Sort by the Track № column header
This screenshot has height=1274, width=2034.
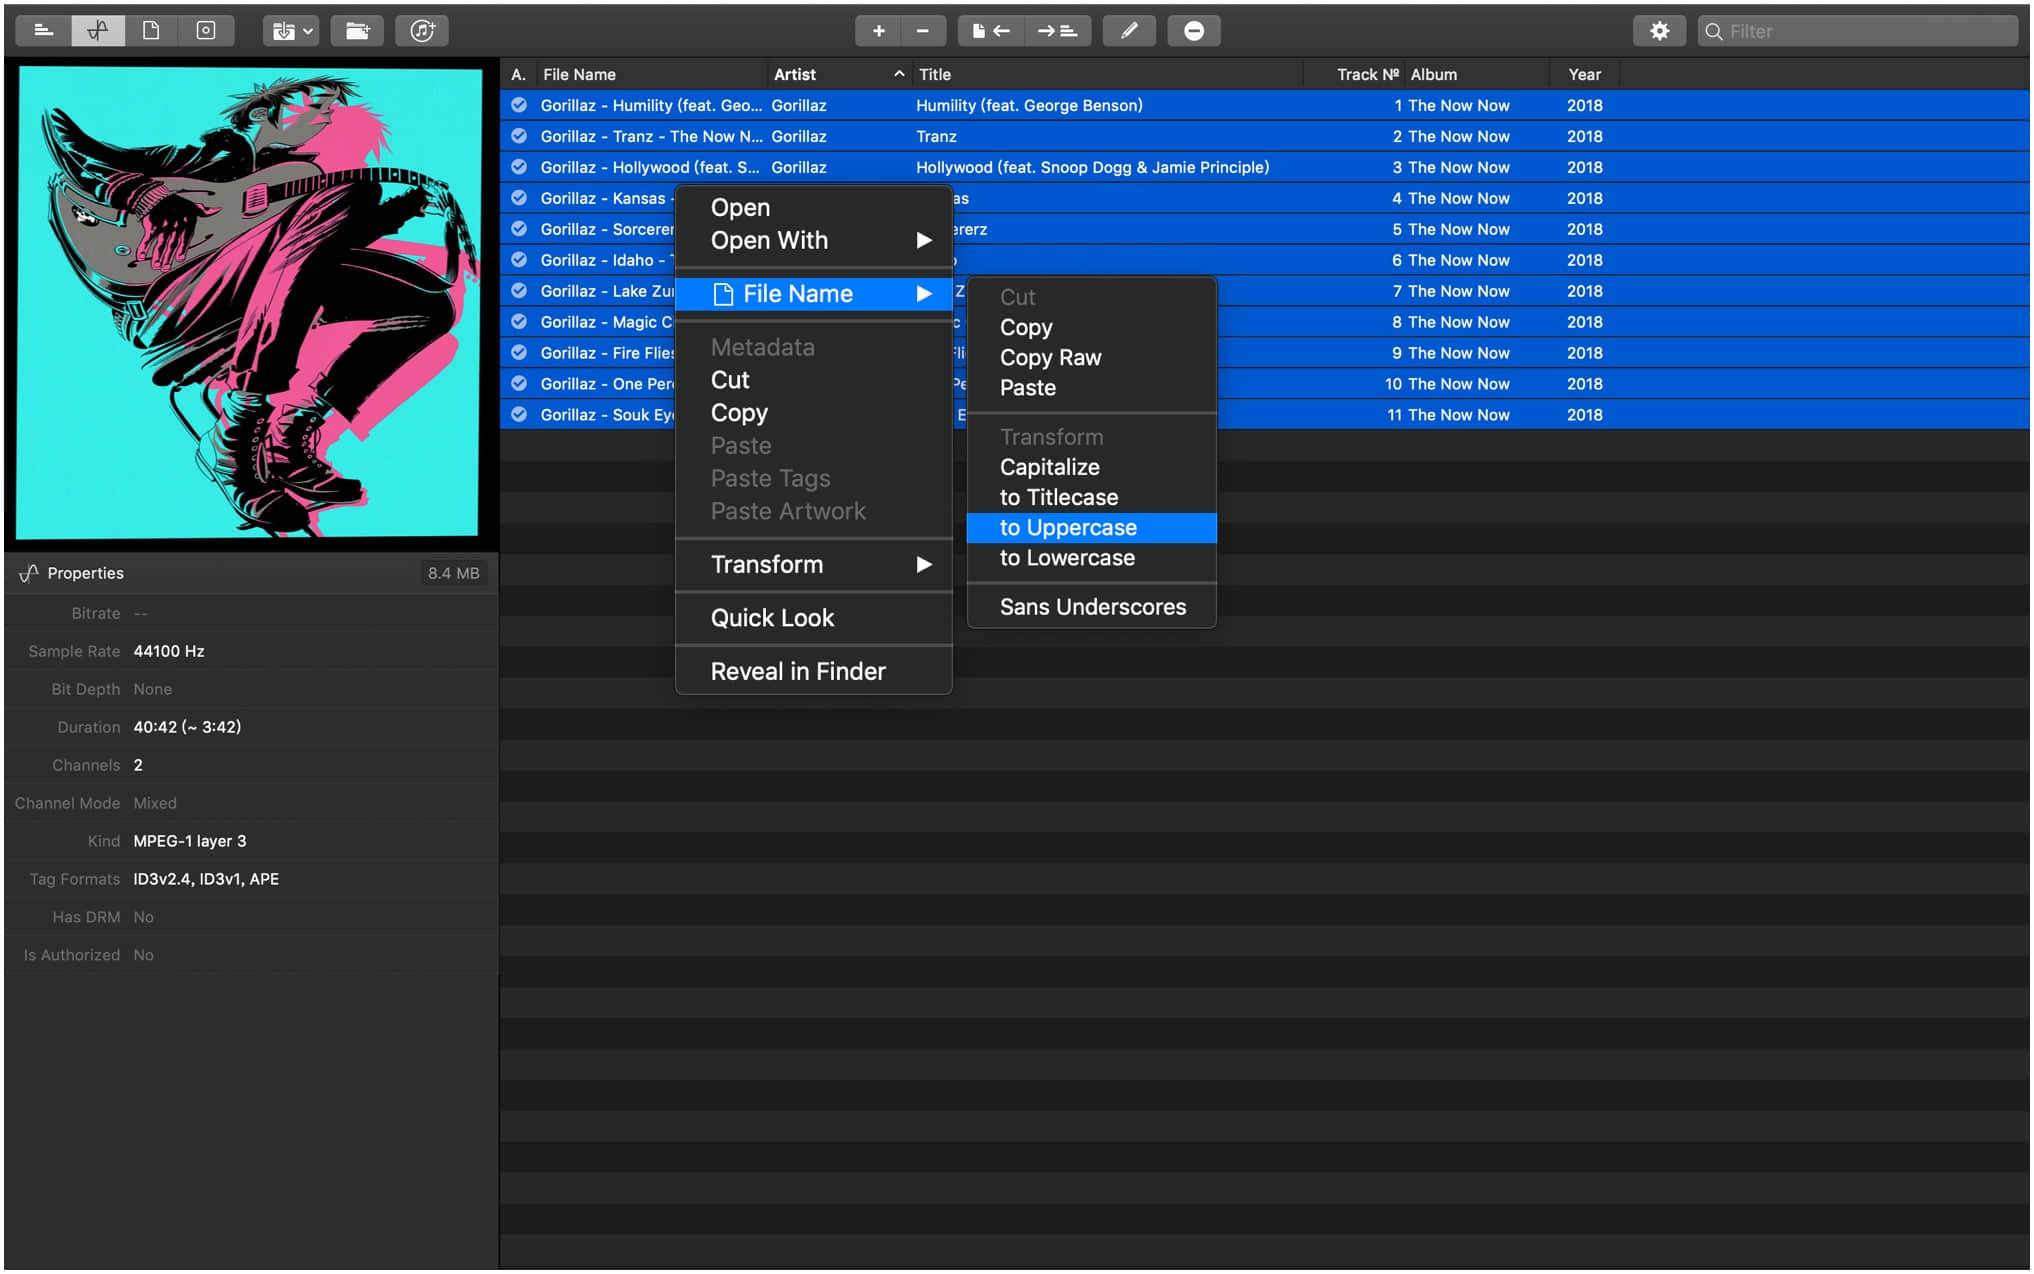pyautogui.click(x=1354, y=74)
